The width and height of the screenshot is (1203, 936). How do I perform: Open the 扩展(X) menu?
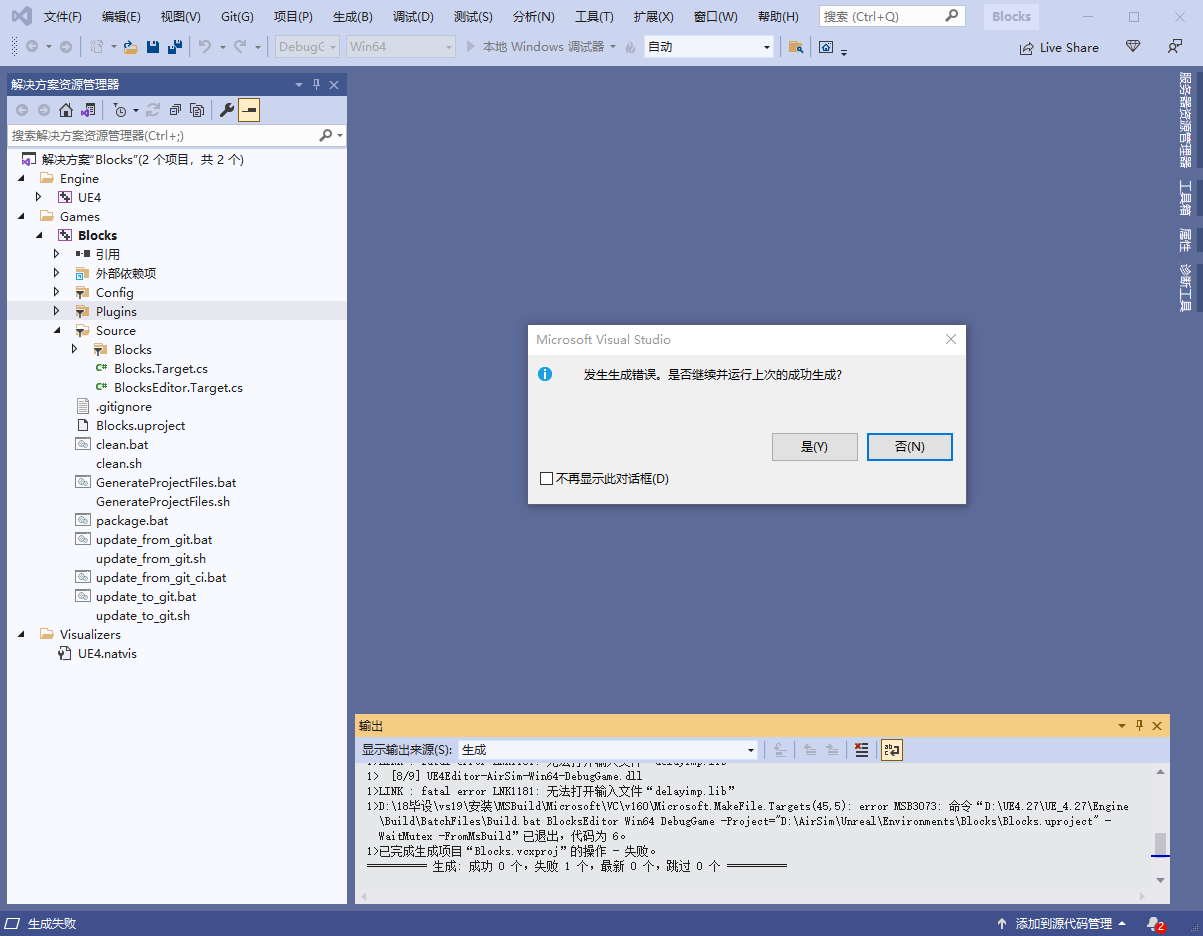click(653, 17)
